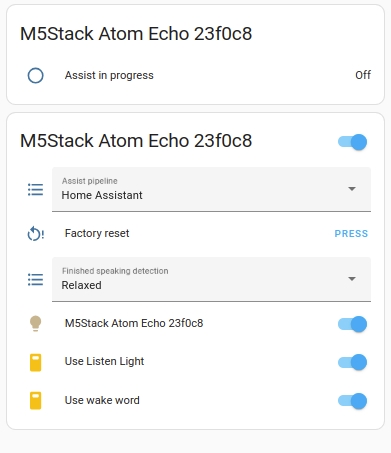Click the Assist in progress circle icon
391x453 pixels.
(35, 75)
